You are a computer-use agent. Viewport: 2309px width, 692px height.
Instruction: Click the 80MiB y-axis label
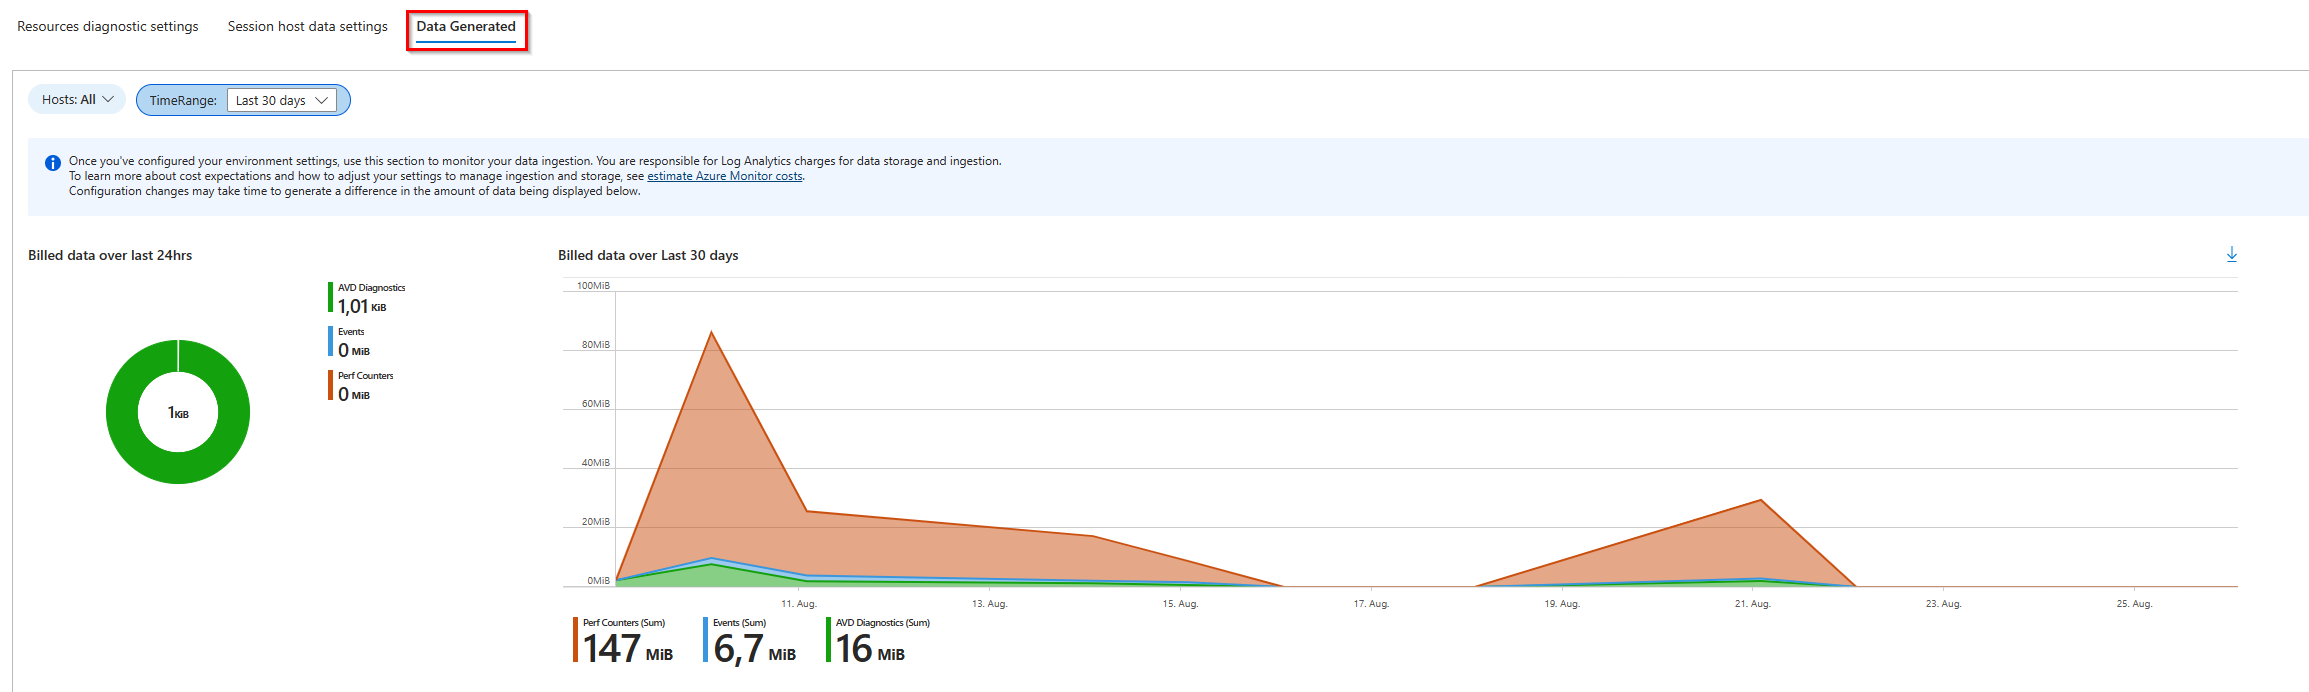596,345
